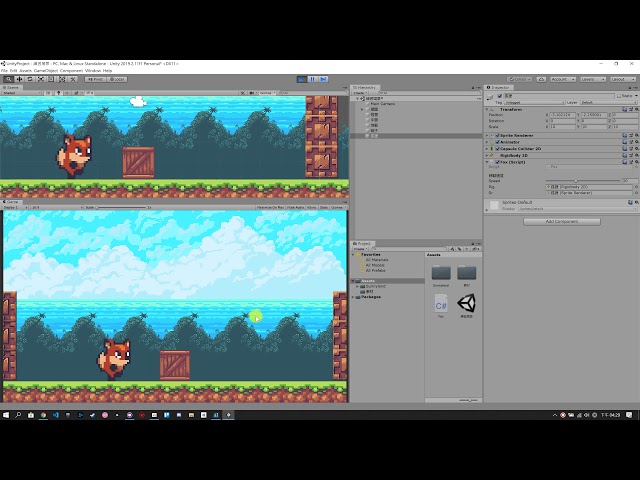
Task: Collapse the Fox (Script) component
Action: (x=487, y=162)
